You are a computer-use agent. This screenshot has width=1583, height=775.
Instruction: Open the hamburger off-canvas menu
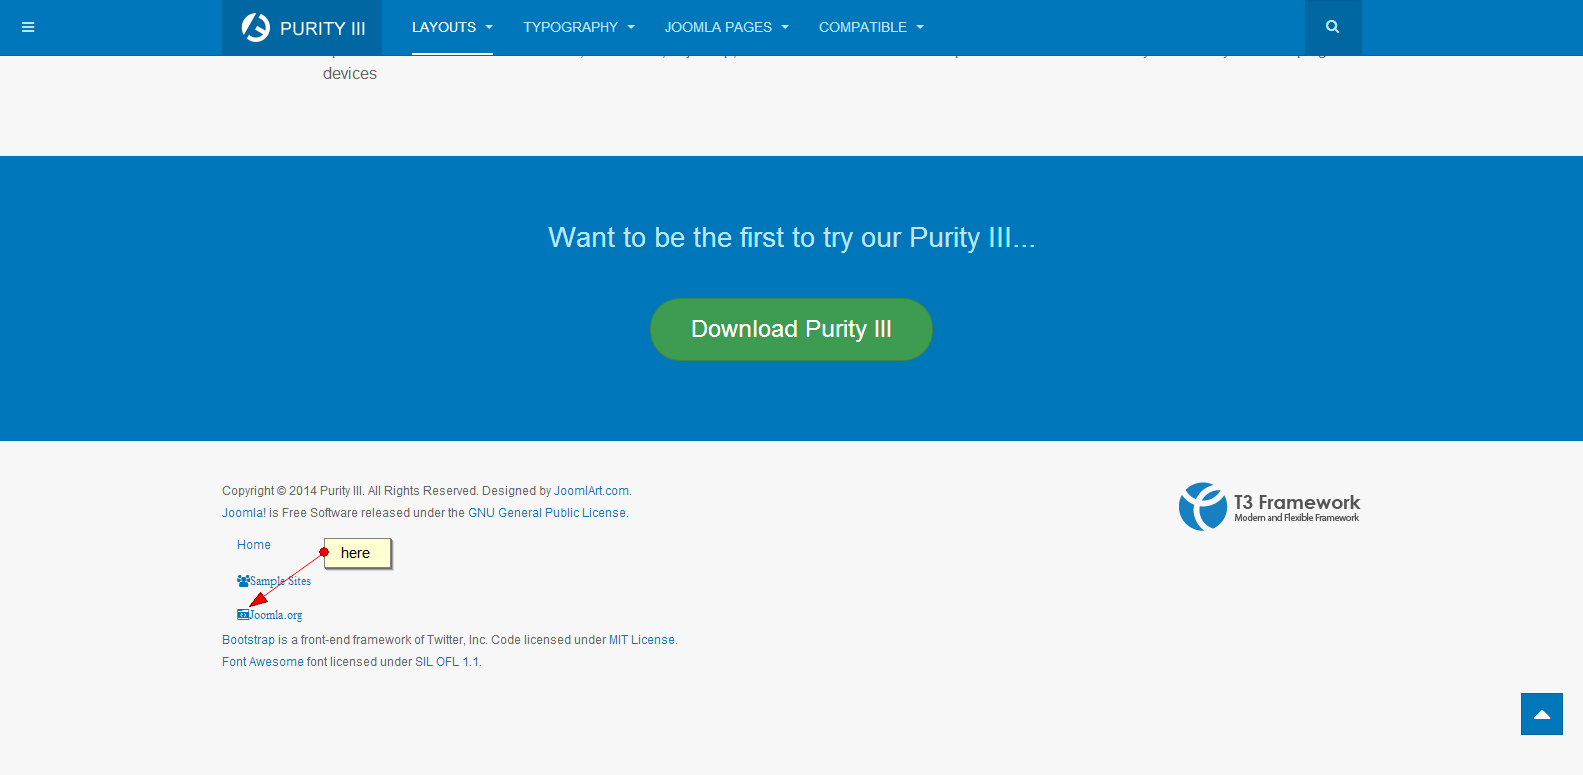(x=28, y=27)
